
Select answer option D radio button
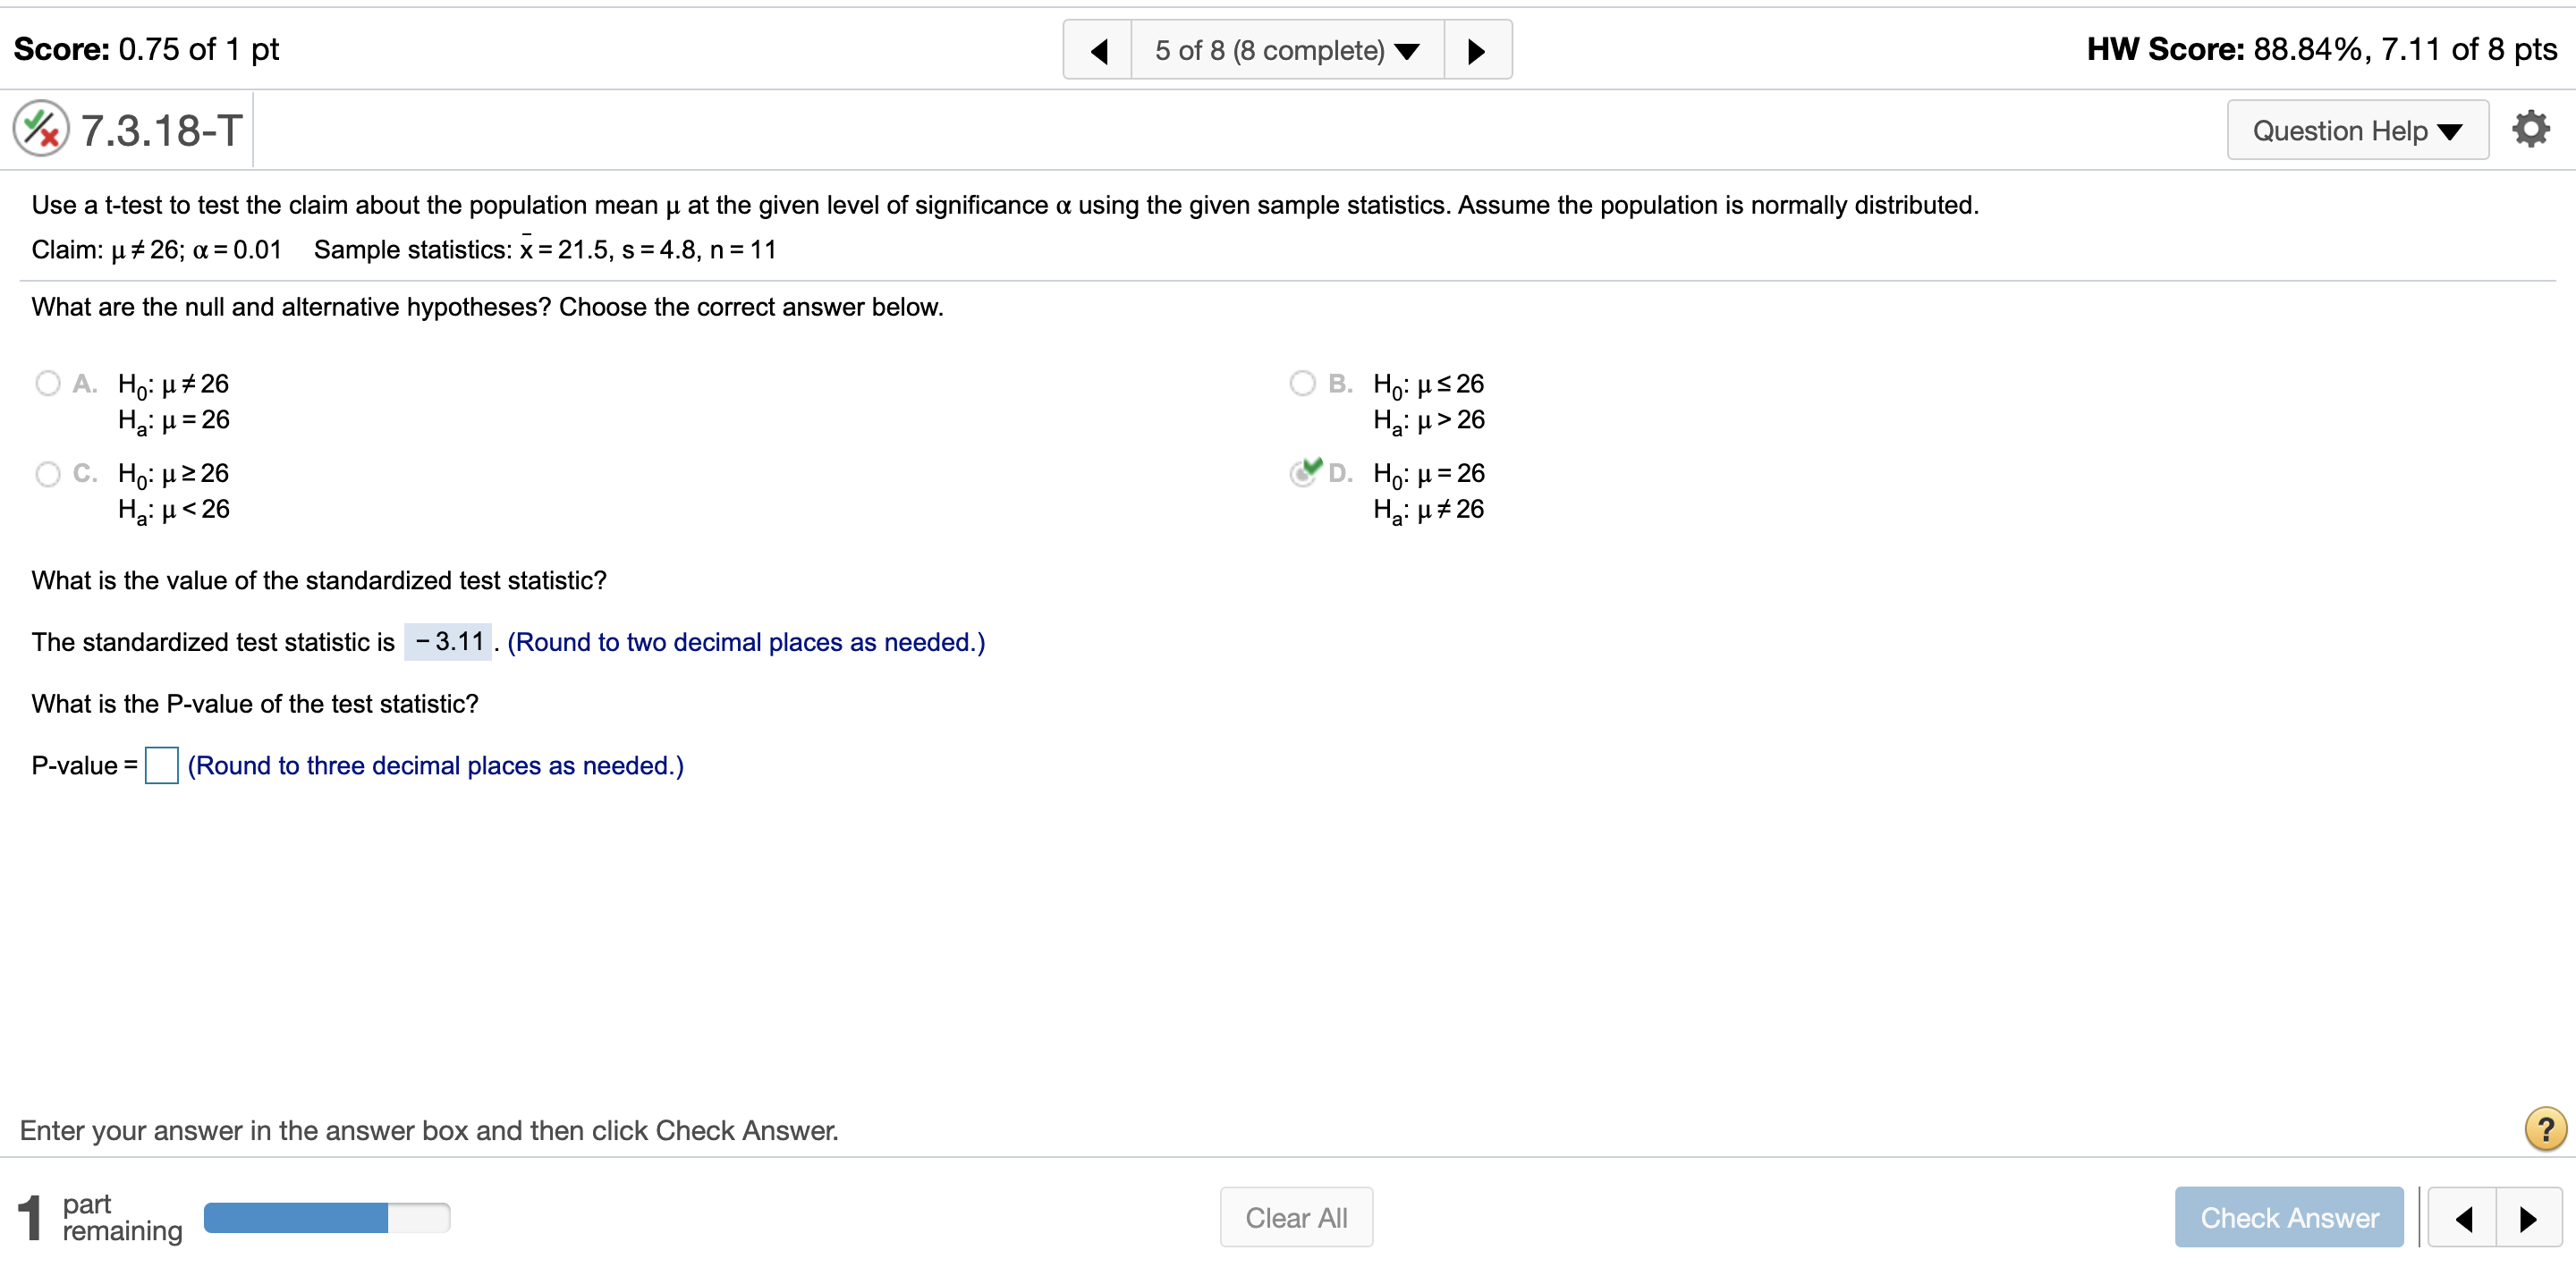pyautogui.click(x=1302, y=473)
